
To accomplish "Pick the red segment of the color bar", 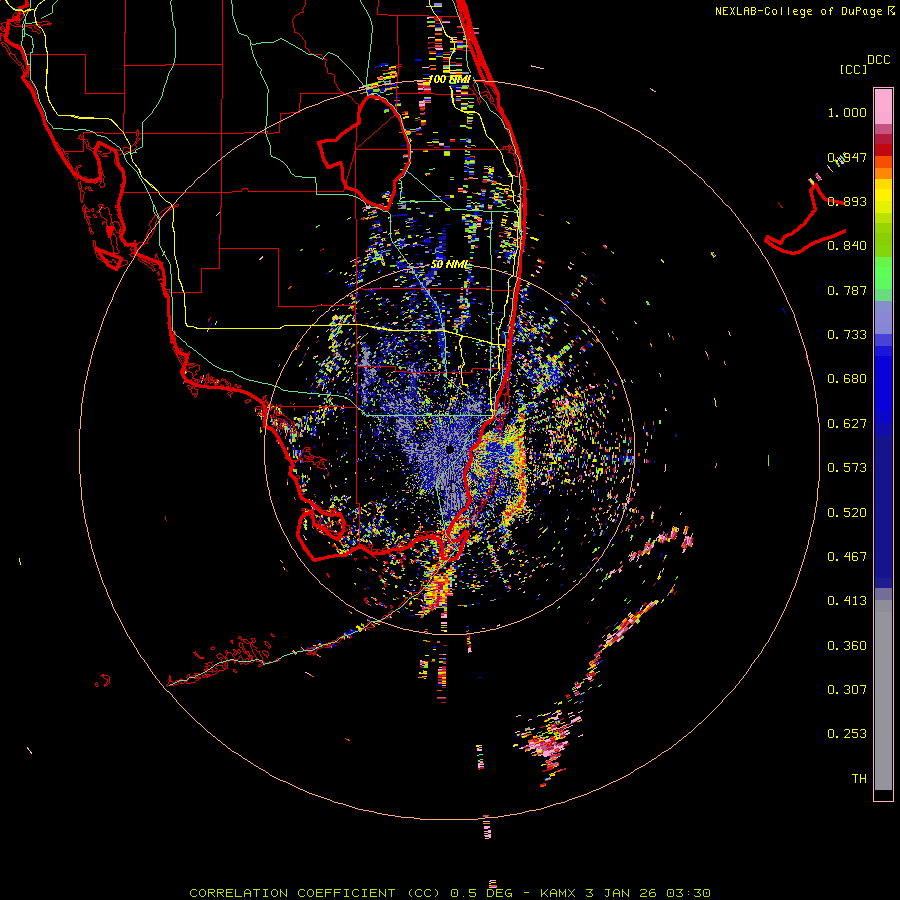I will (x=883, y=150).
